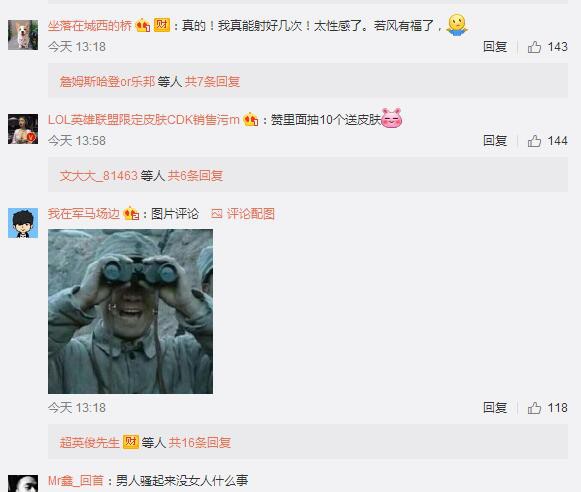This screenshot has width=581, height=492.
Task: Reply to the binoculars image comment
Action: pos(495,408)
